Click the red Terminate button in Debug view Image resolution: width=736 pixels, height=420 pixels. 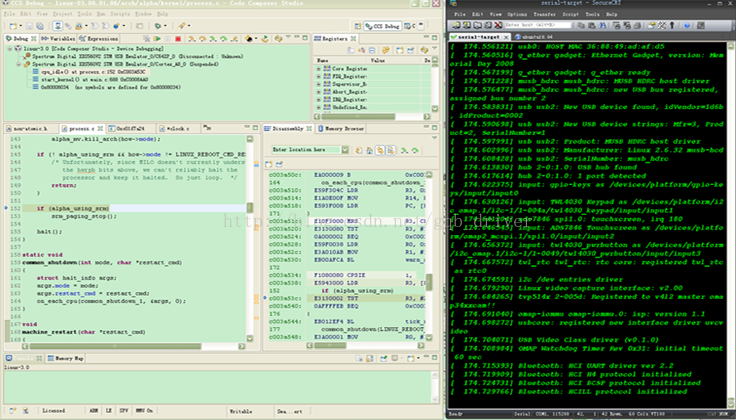[178, 38]
